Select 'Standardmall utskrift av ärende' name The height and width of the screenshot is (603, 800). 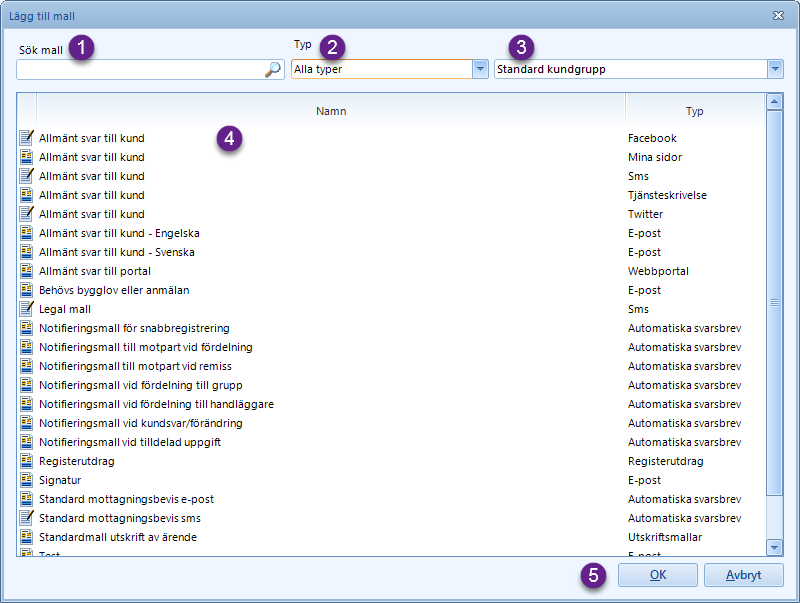(x=118, y=537)
